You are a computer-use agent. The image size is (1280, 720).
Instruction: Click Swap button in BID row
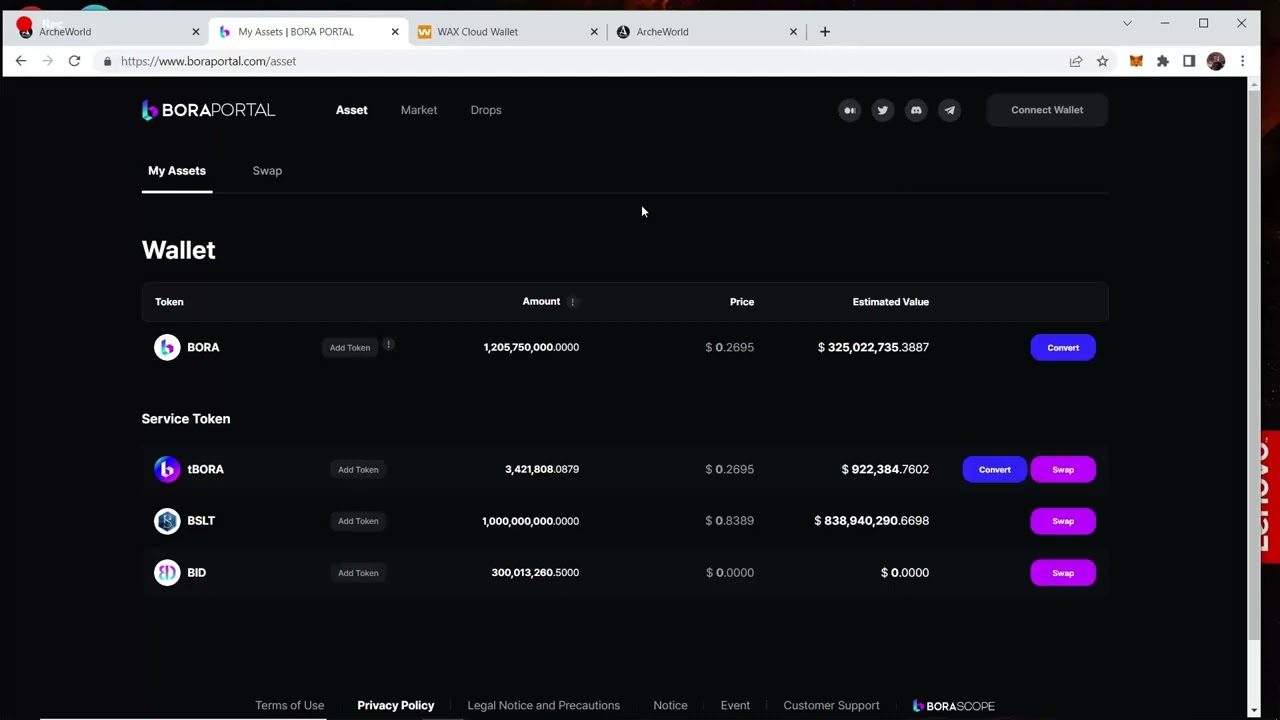(x=1063, y=573)
